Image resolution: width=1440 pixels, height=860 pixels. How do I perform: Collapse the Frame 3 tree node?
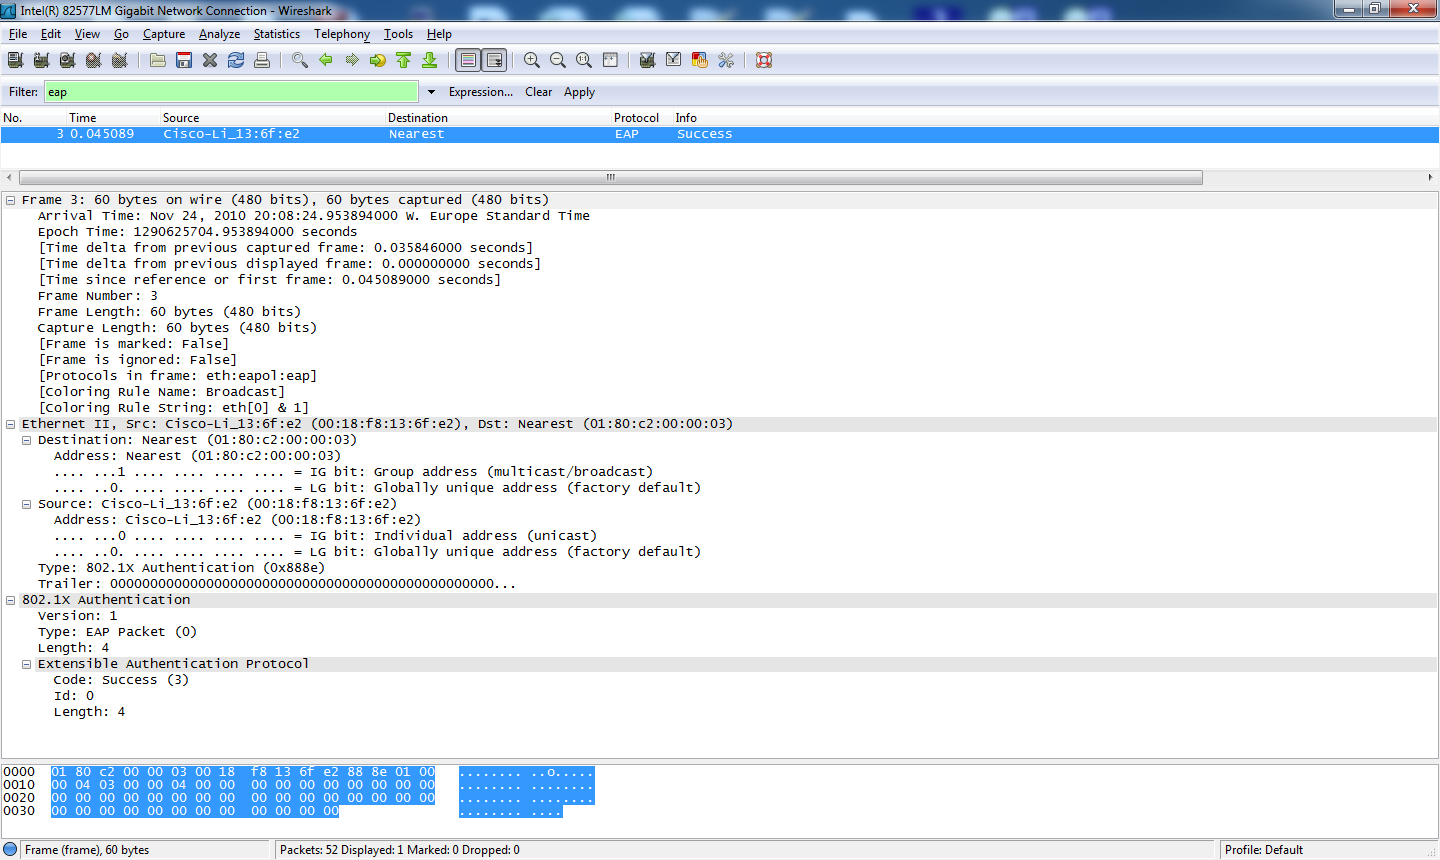click(11, 200)
